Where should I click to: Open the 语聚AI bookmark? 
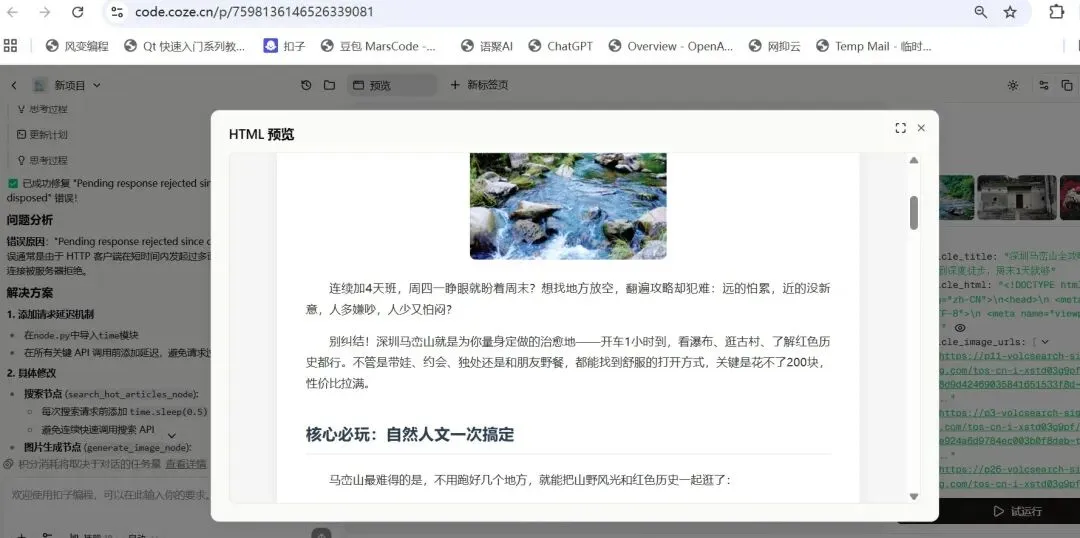(487, 46)
